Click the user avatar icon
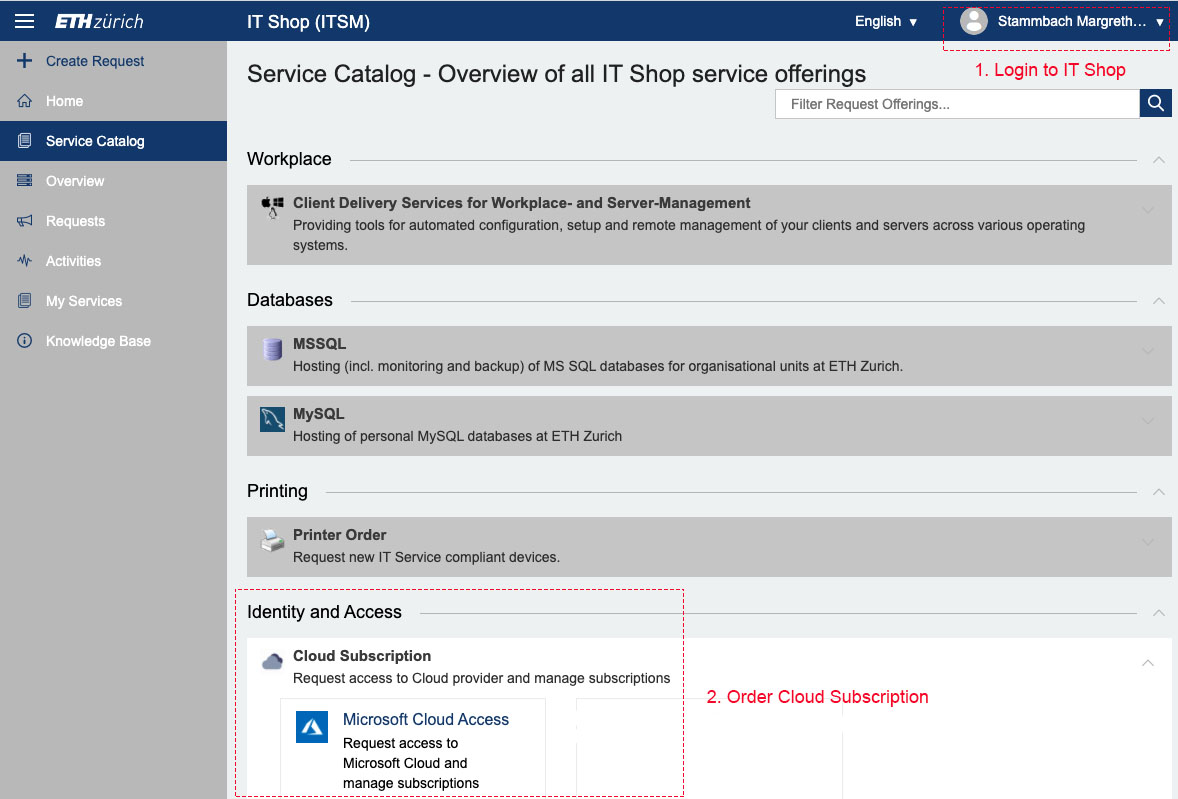Image resolution: width=1178 pixels, height=799 pixels. tap(974, 21)
